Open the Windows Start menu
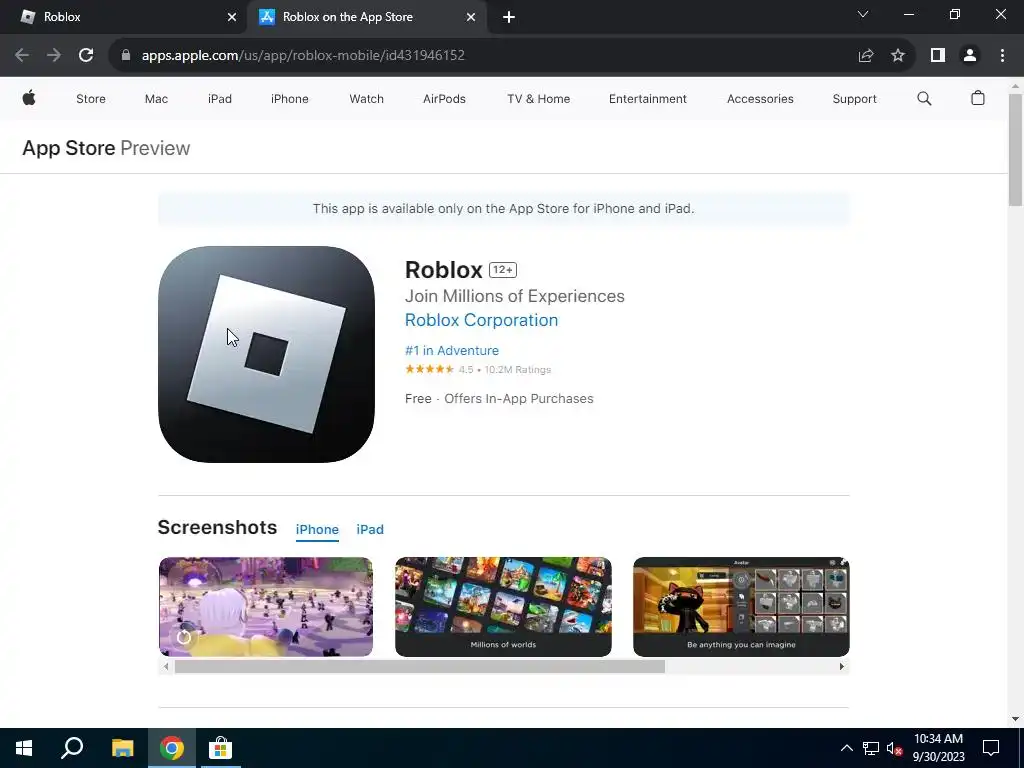 (x=24, y=748)
